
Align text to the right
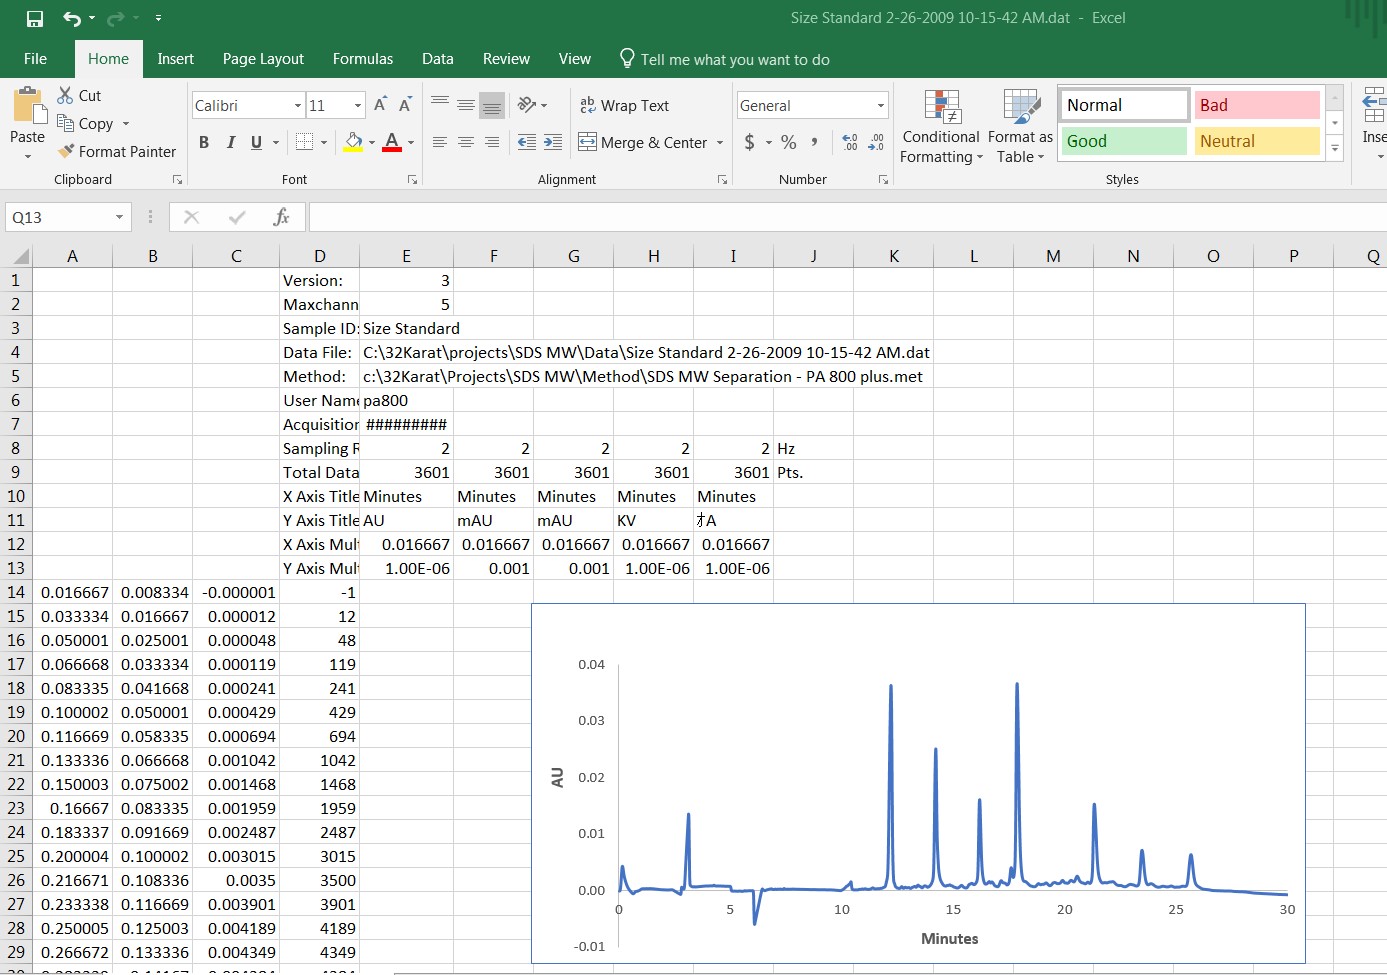tap(492, 142)
